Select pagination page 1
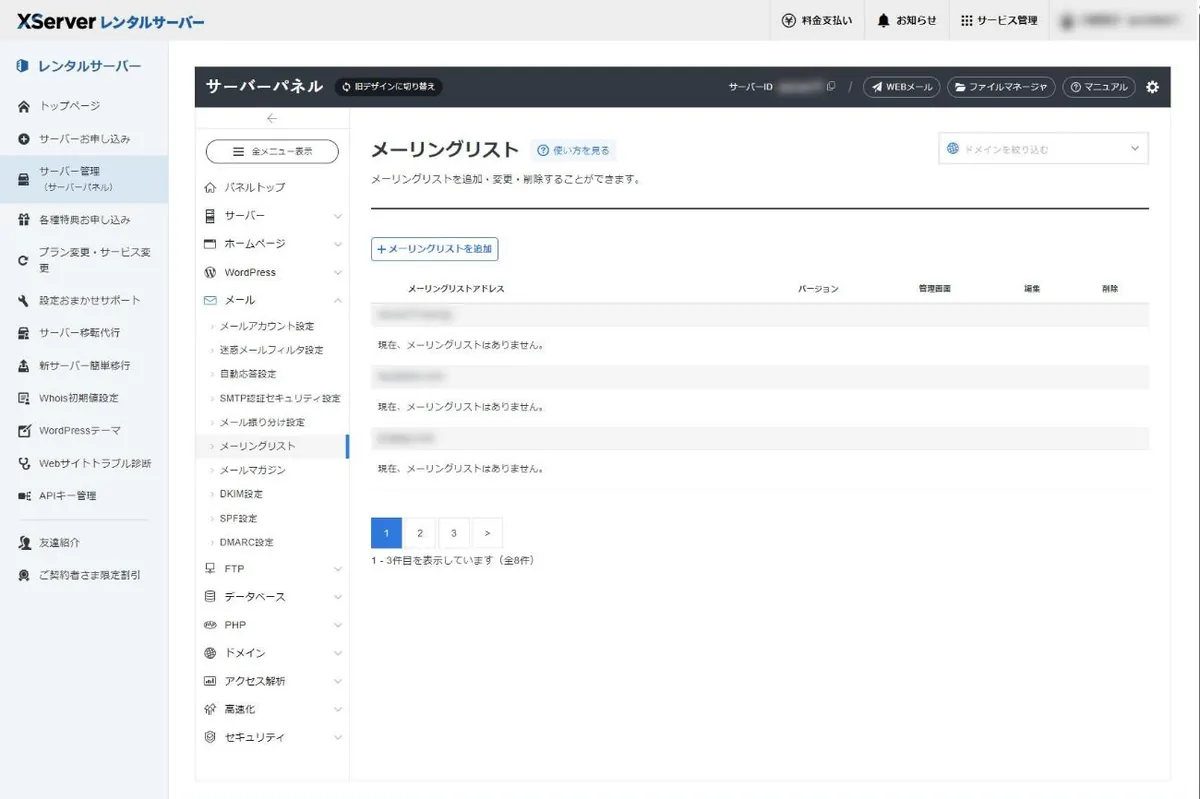 [x=386, y=533]
